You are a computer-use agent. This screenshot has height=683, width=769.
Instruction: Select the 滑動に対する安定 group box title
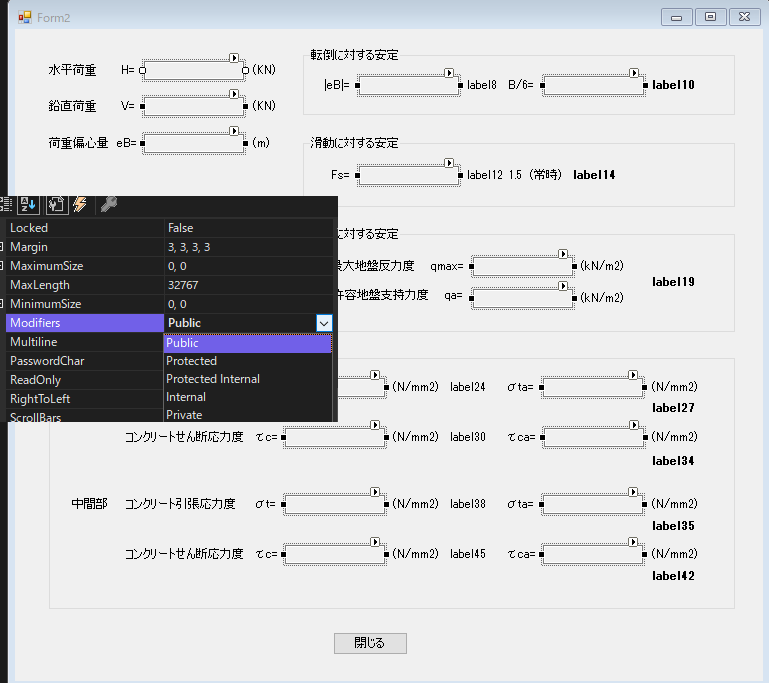[354, 143]
